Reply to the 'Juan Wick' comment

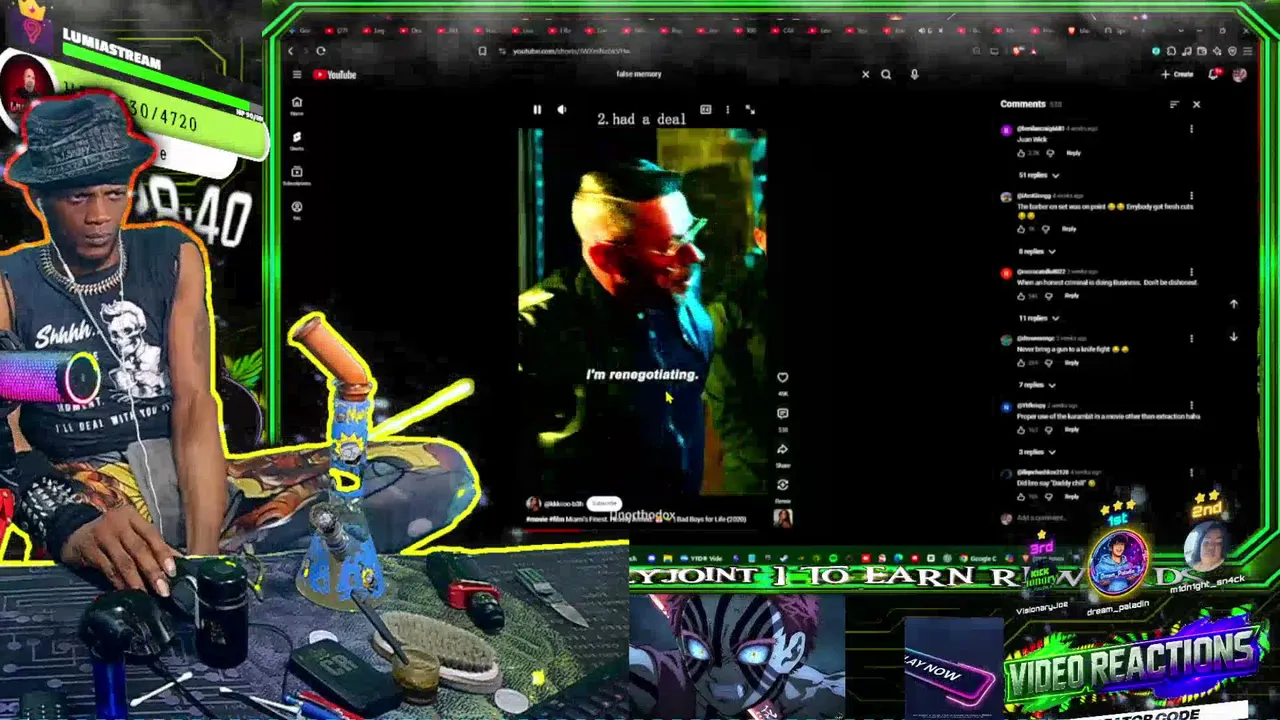tap(1073, 153)
